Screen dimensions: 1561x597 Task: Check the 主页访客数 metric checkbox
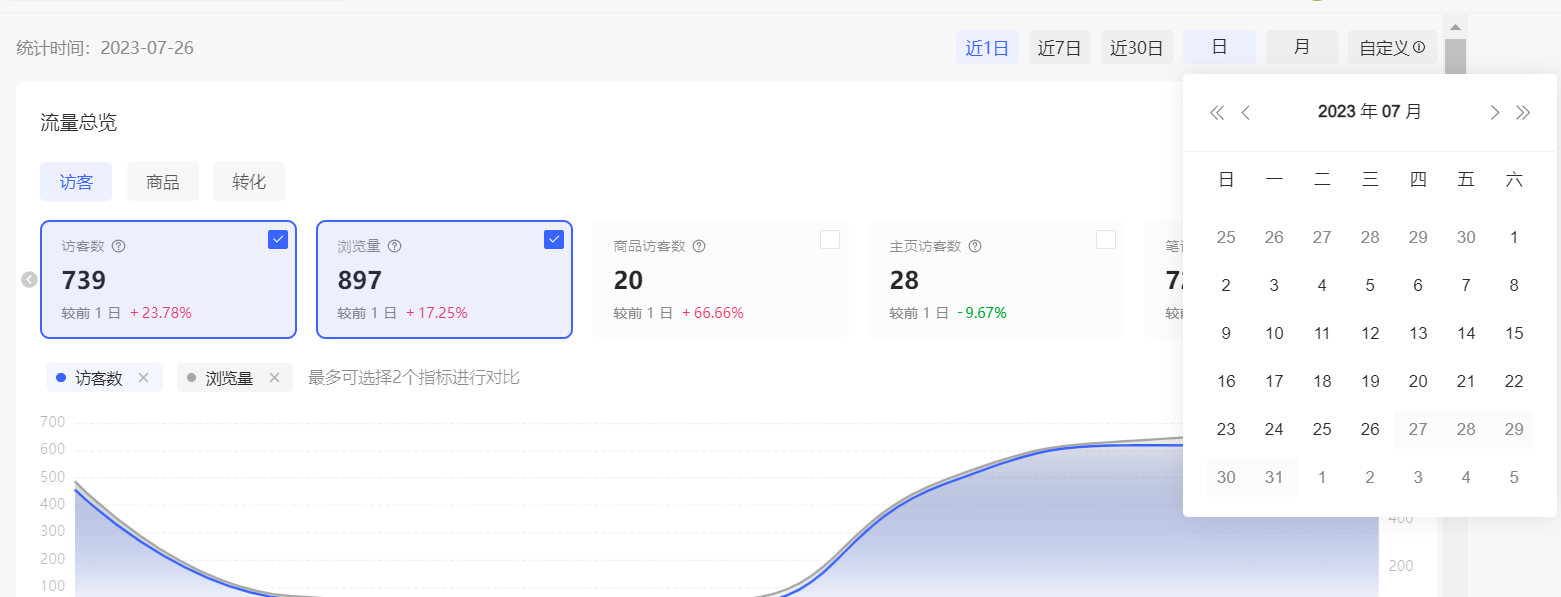[x=1105, y=240]
